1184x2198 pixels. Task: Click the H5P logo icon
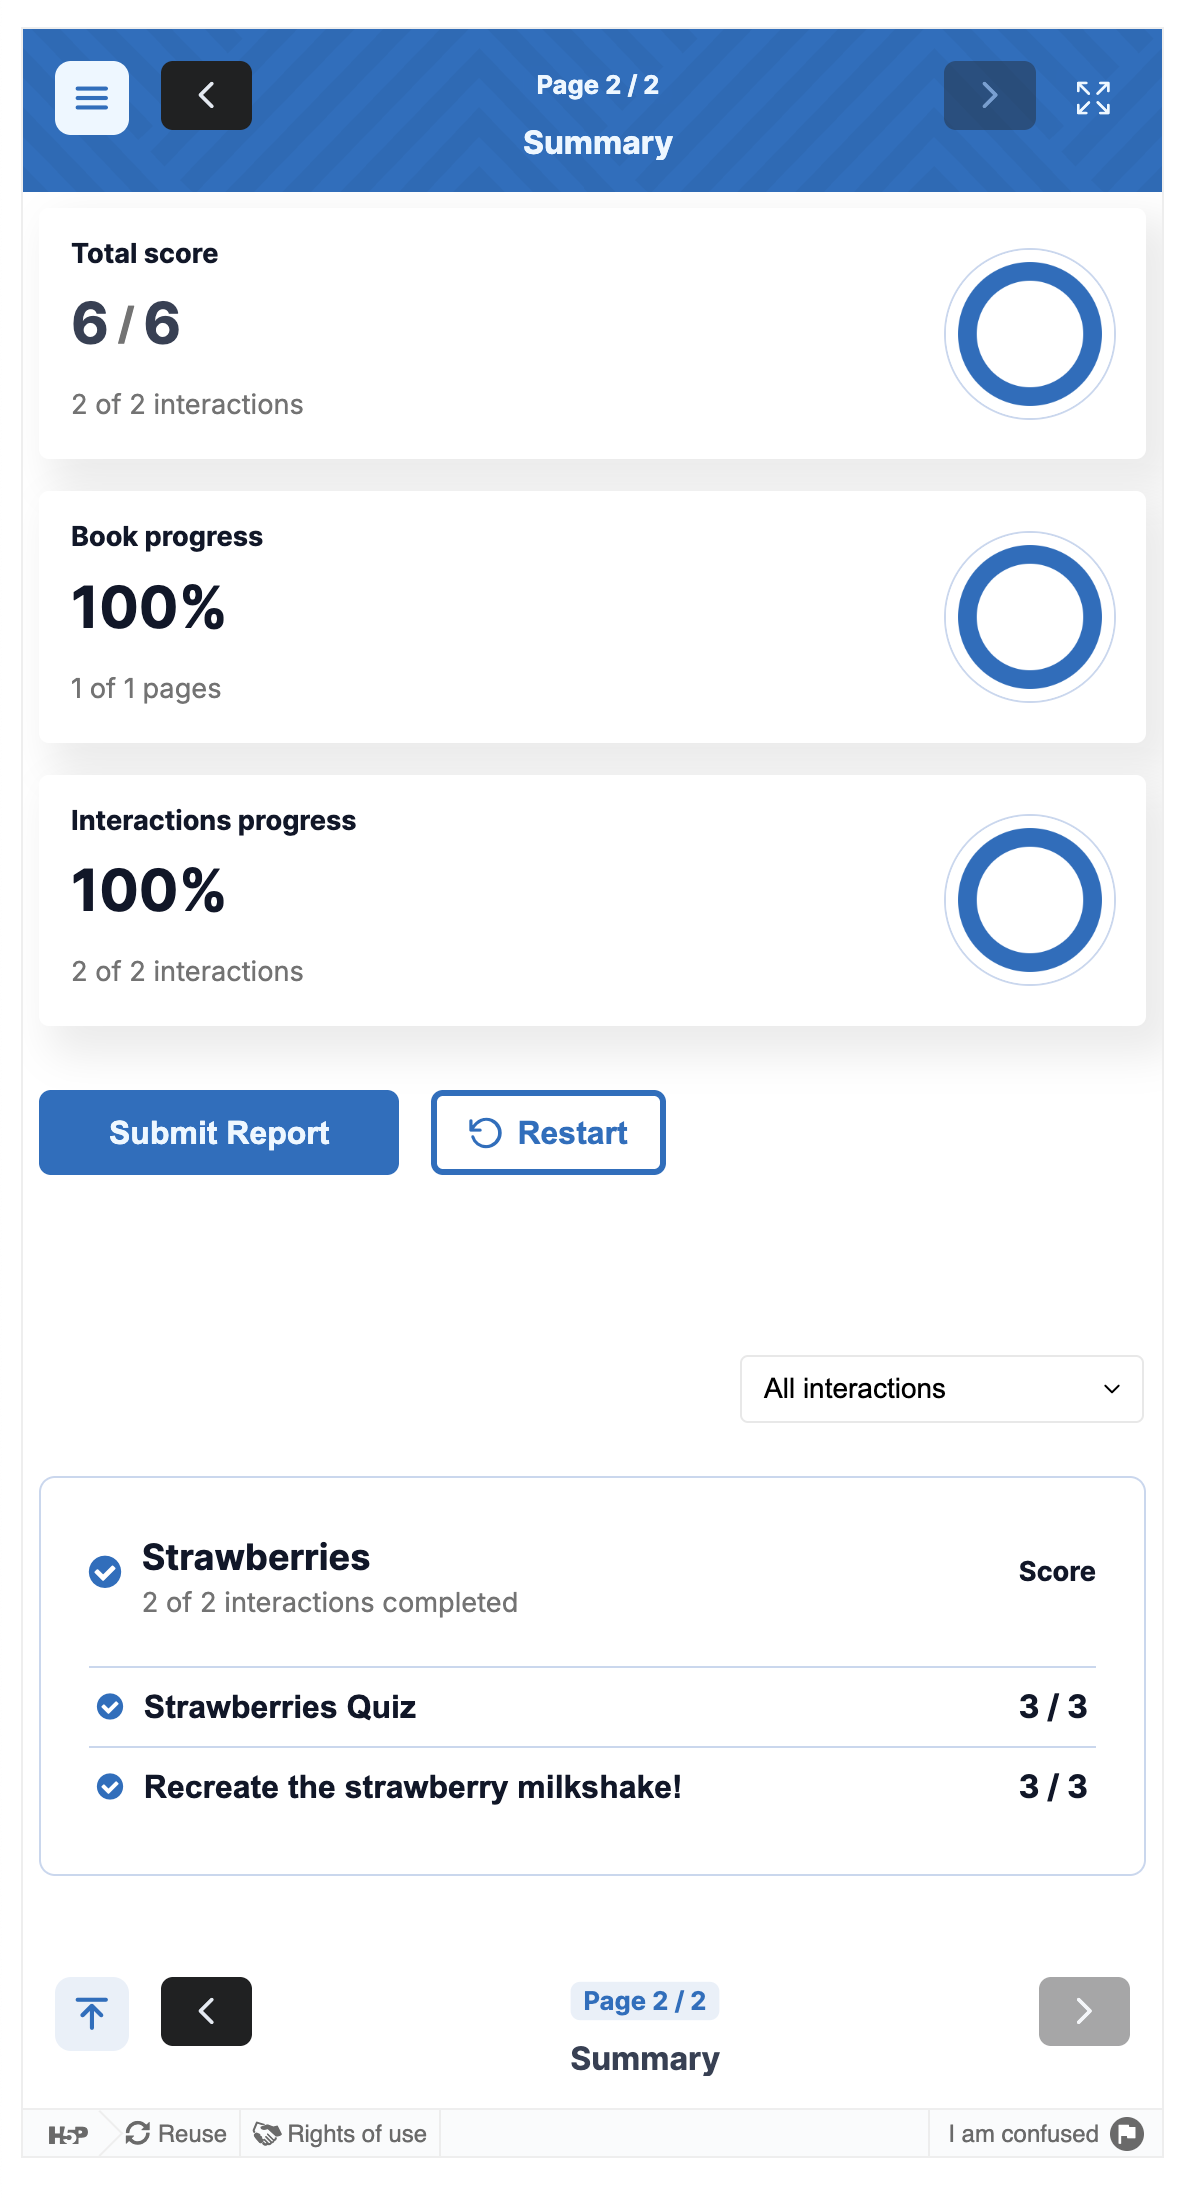pos(68,2135)
